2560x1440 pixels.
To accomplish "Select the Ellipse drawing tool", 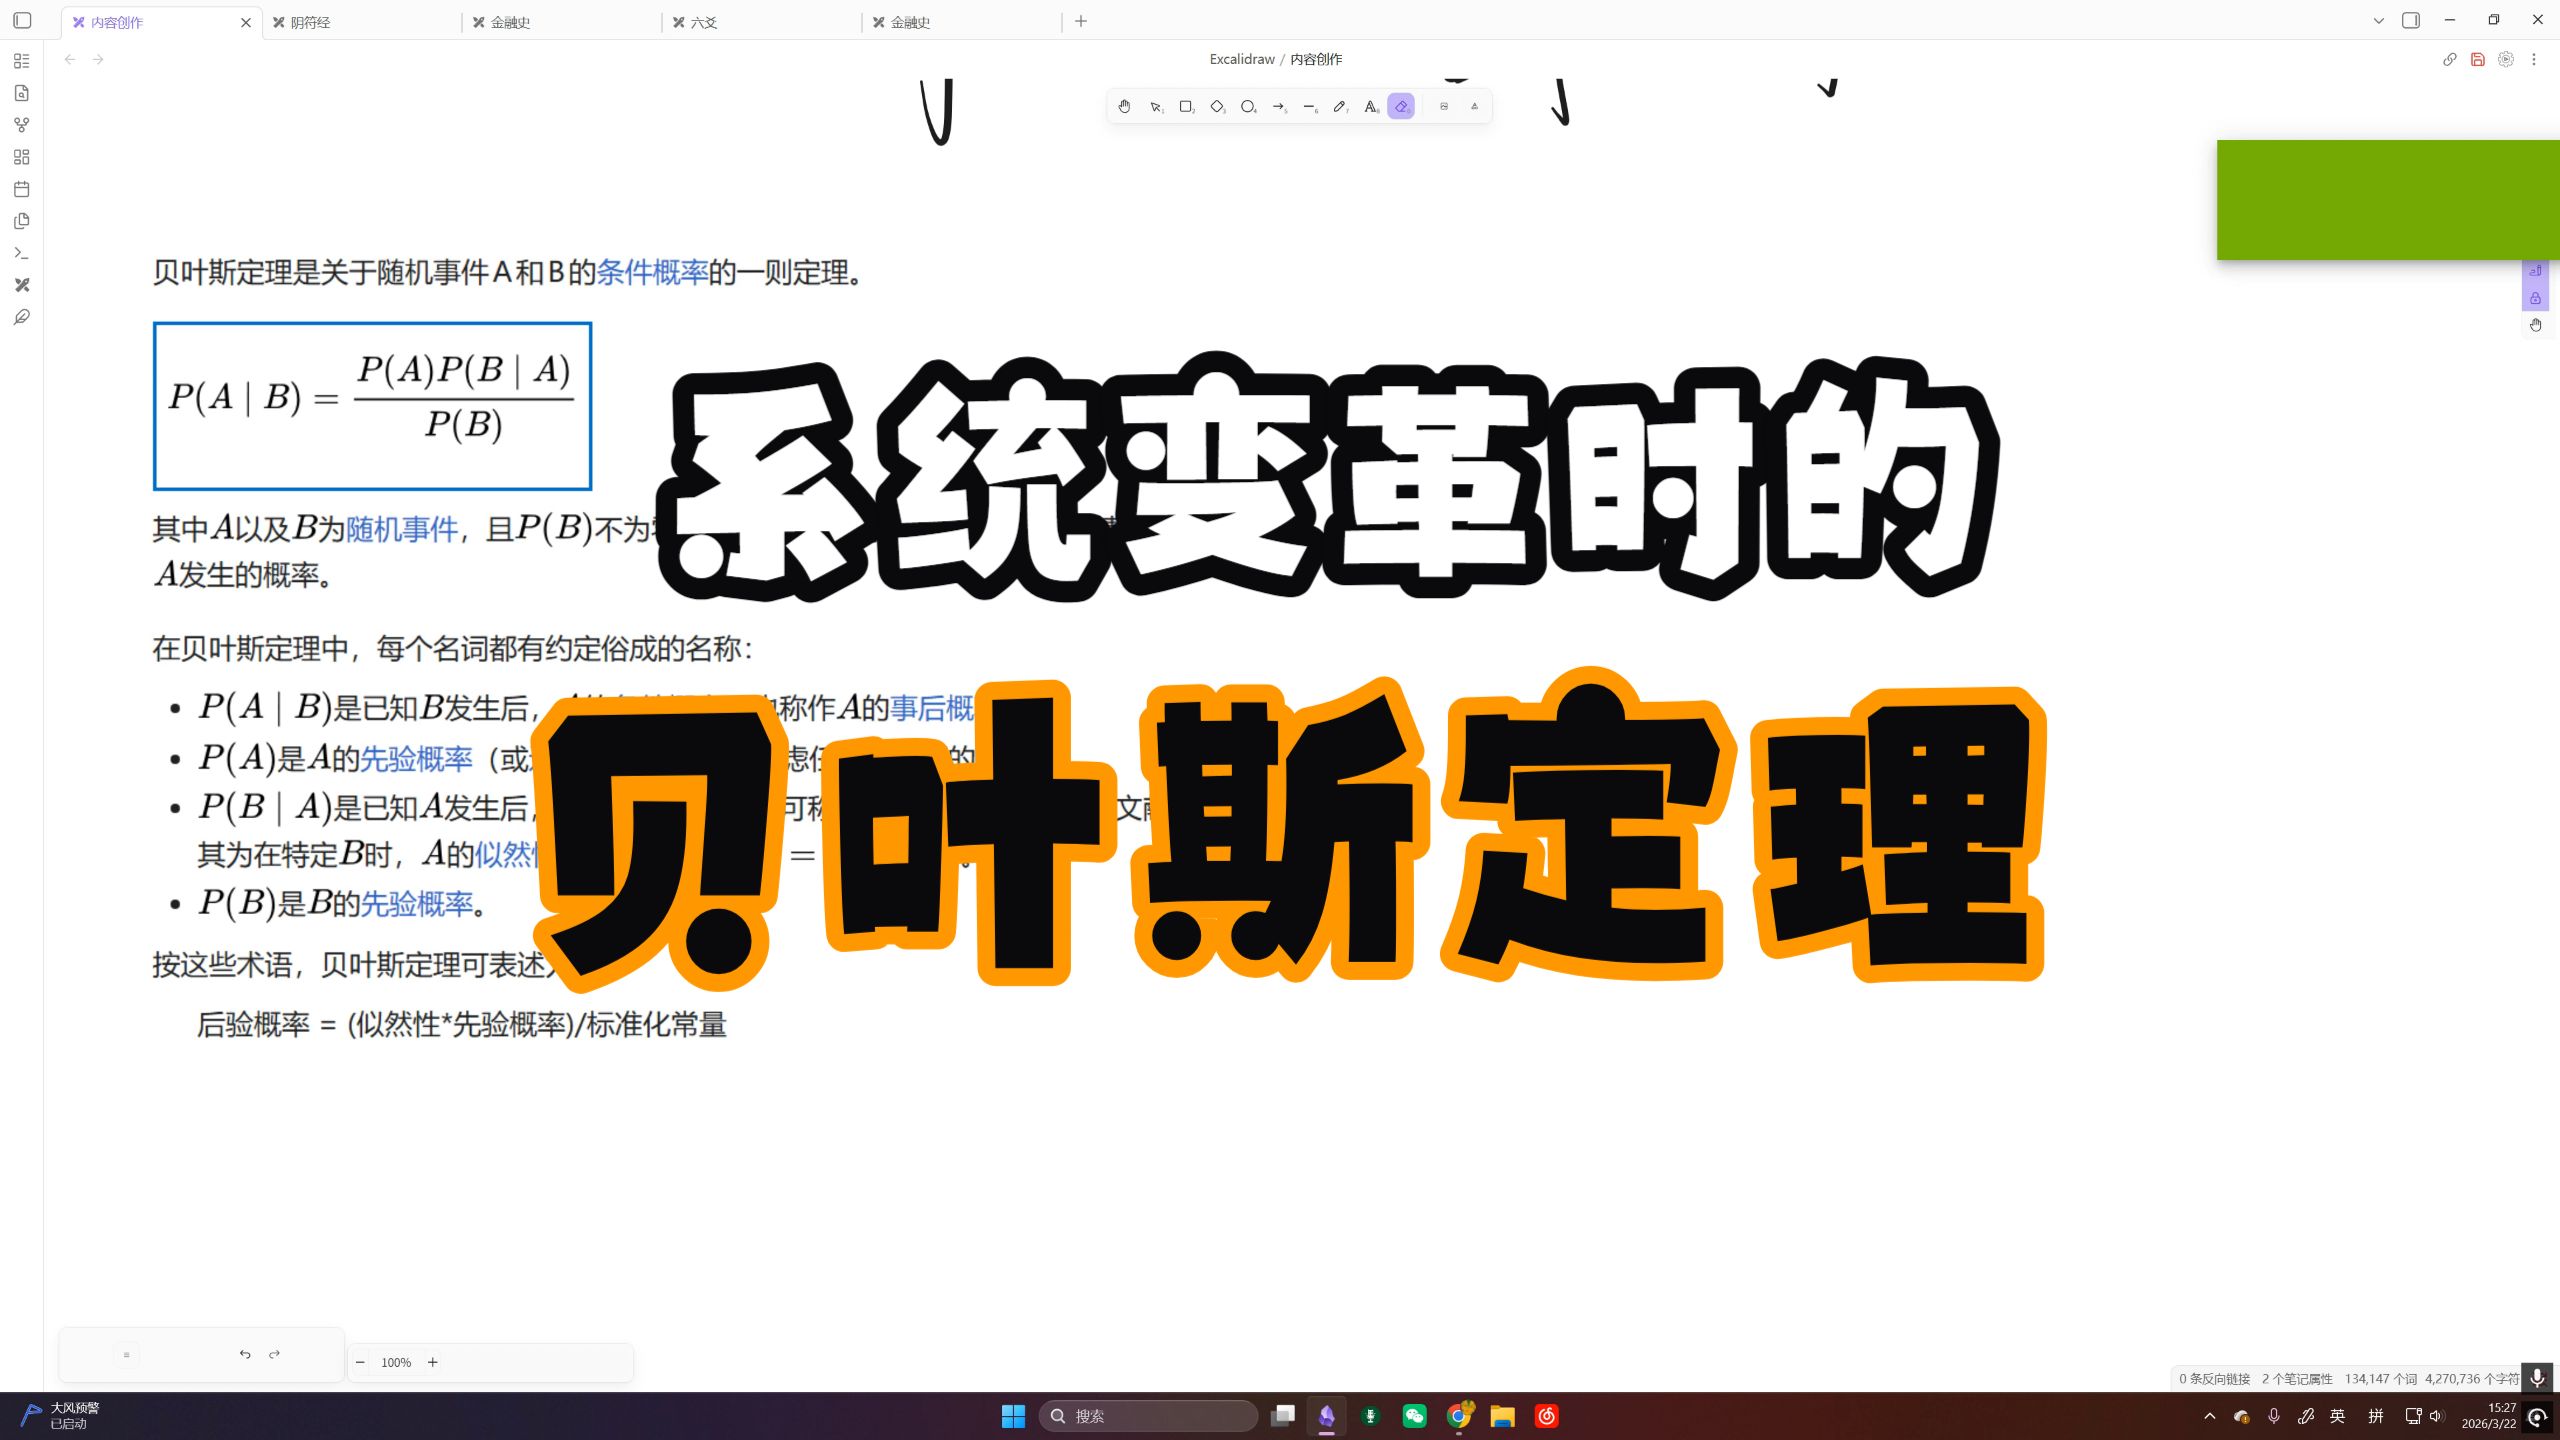I will [x=1248, y=106].
